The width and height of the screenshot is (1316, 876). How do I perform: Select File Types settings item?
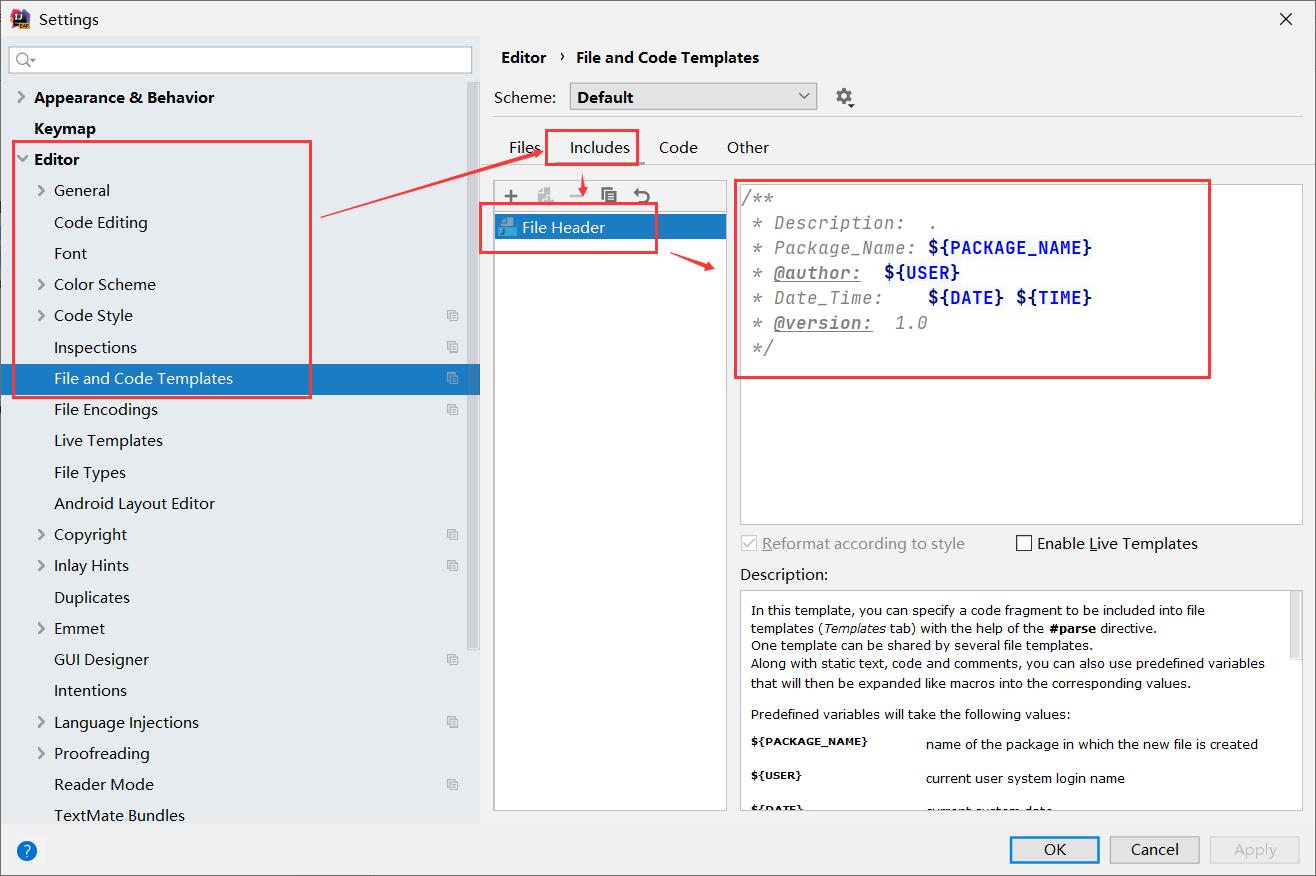click(x=90, y=472)
